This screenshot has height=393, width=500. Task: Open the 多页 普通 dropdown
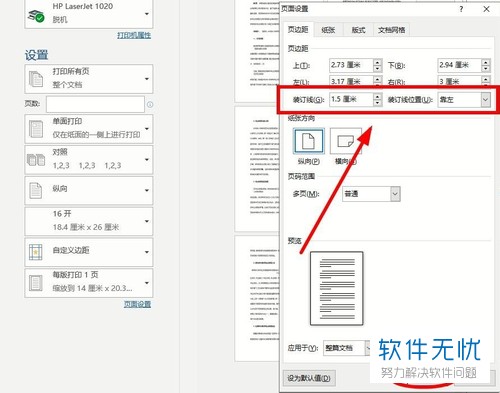371,194
